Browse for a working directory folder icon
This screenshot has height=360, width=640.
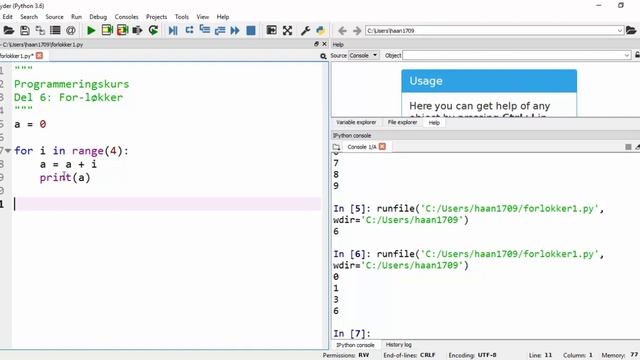click(x=631, y=31)
